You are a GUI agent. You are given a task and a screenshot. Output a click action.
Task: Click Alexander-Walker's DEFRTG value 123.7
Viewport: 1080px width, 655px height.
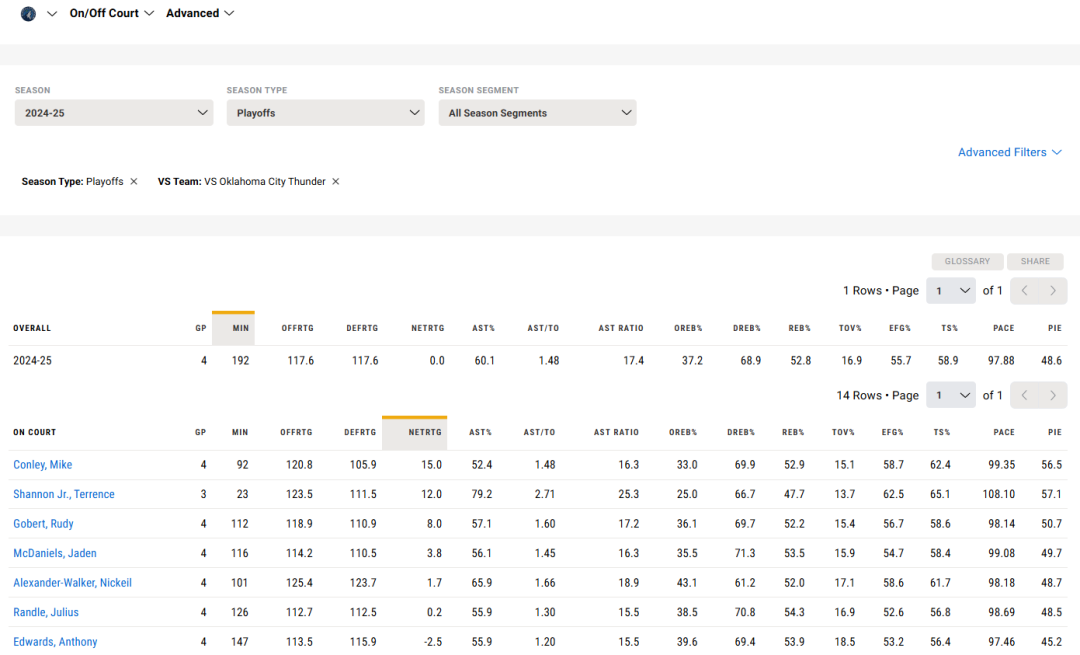pos(363,583)
